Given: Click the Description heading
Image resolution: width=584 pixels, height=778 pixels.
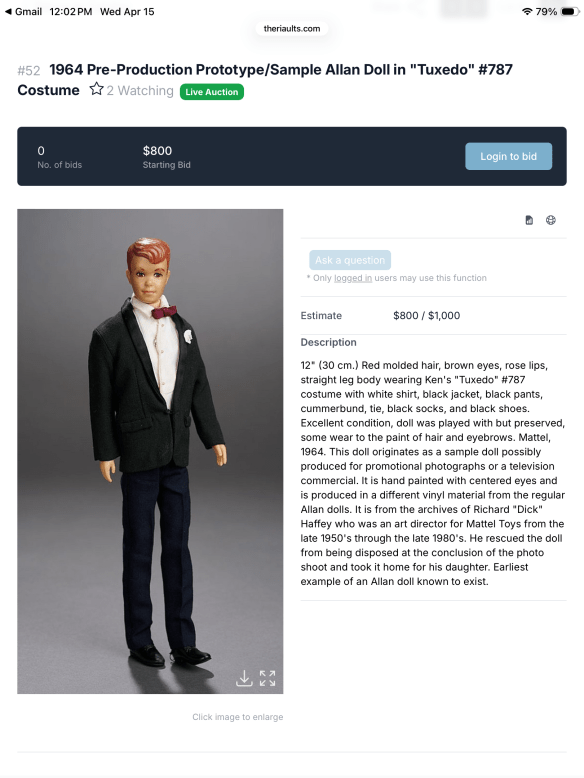Looking at the screenshot, I should (328, 342).
